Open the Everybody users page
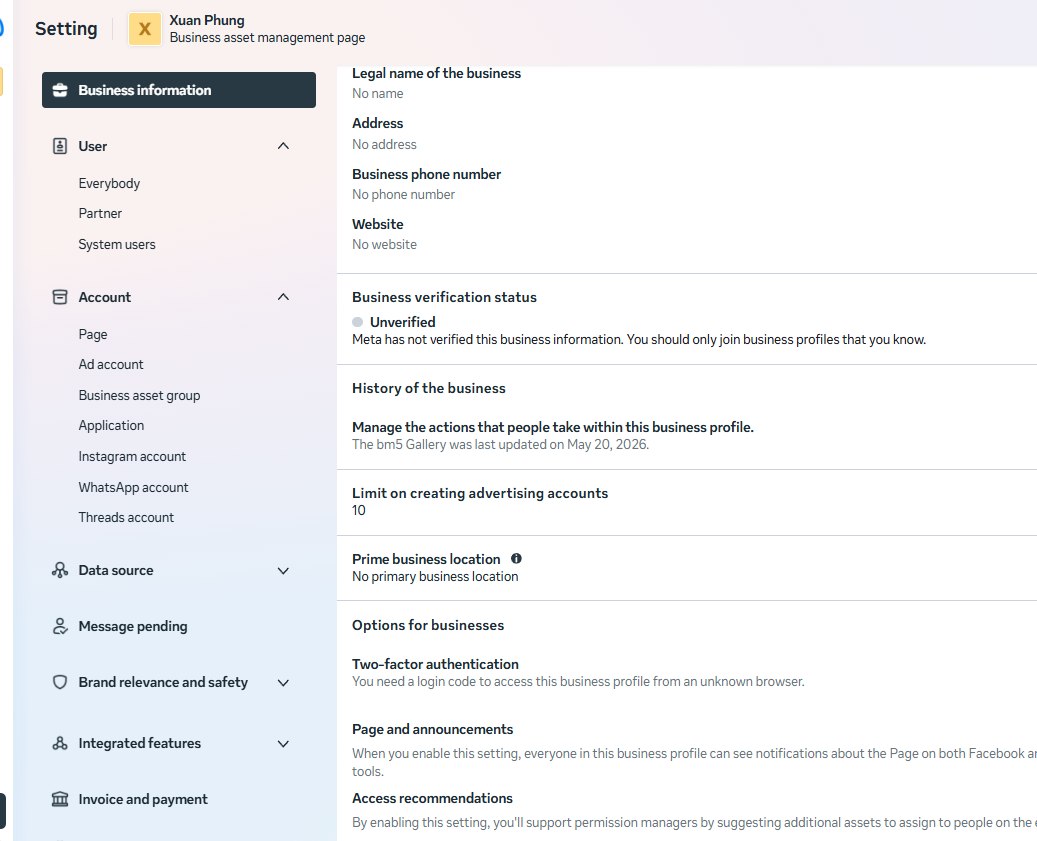The width and height of the screenshot is (1037, 841). [109, 183]
